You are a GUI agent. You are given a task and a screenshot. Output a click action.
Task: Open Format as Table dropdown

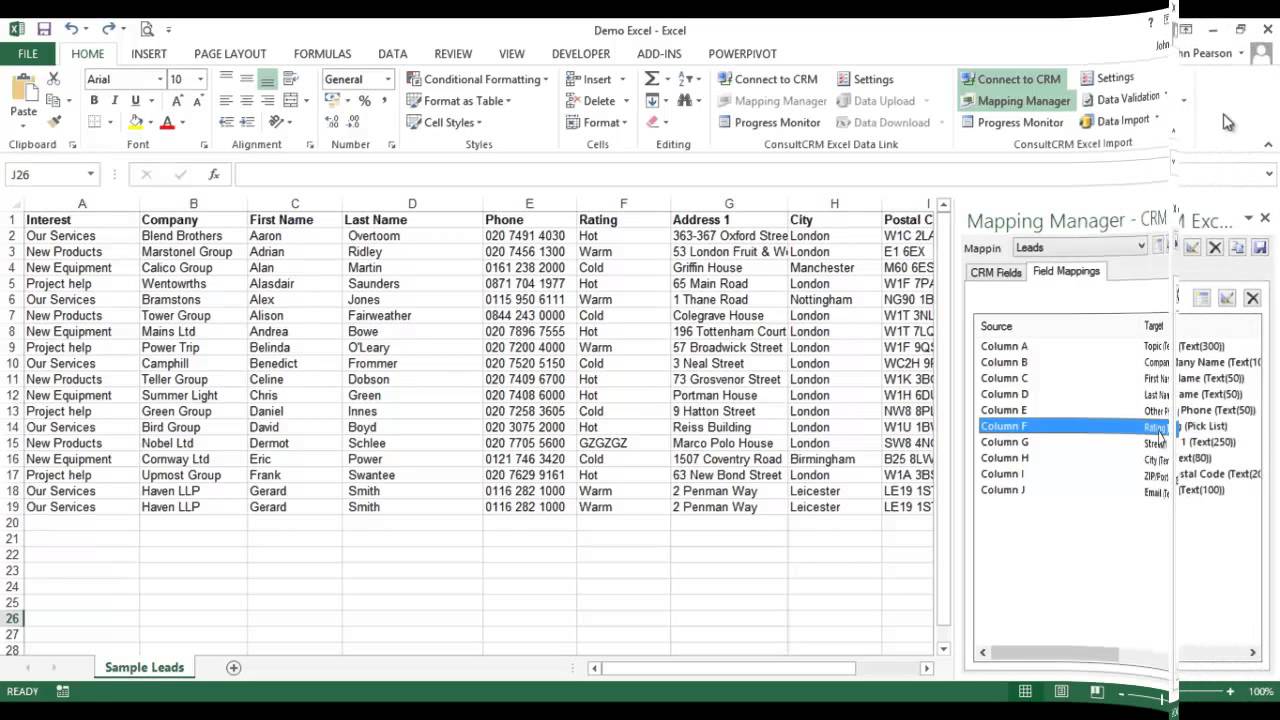coord(458,100)
